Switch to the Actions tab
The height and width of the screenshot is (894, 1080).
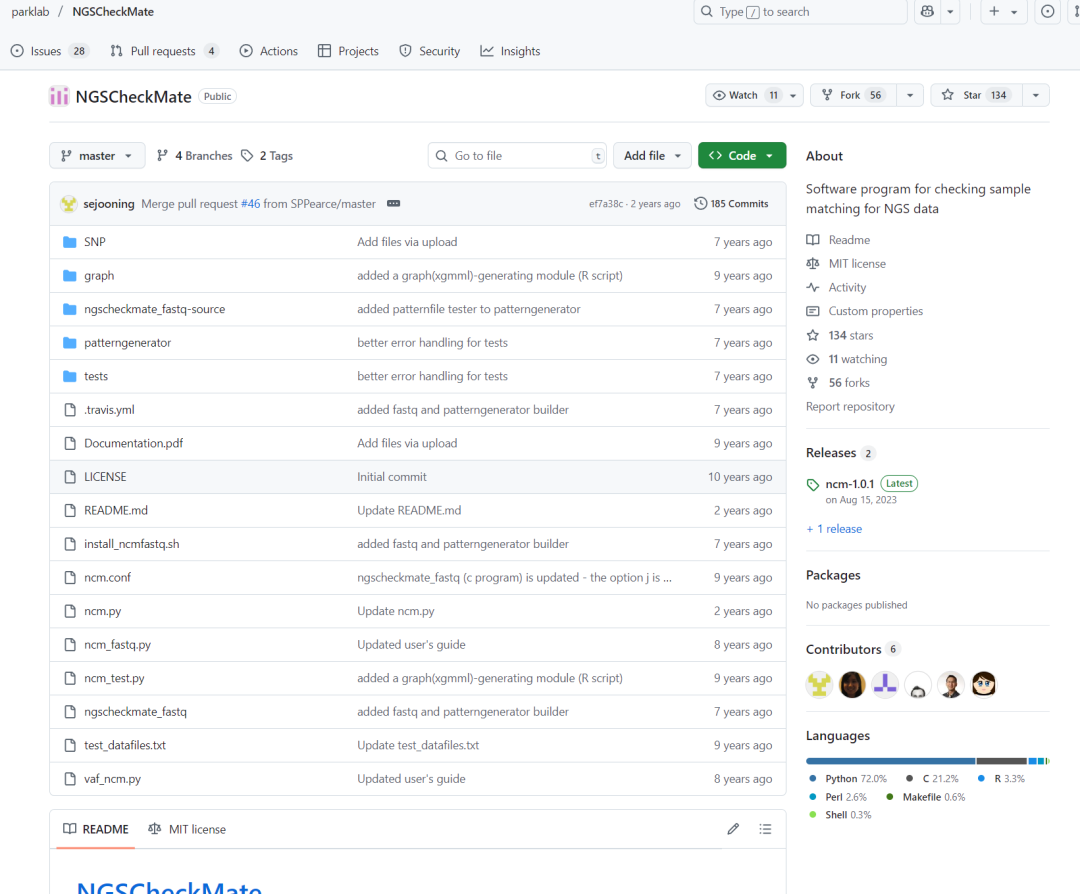click(269, 51)
